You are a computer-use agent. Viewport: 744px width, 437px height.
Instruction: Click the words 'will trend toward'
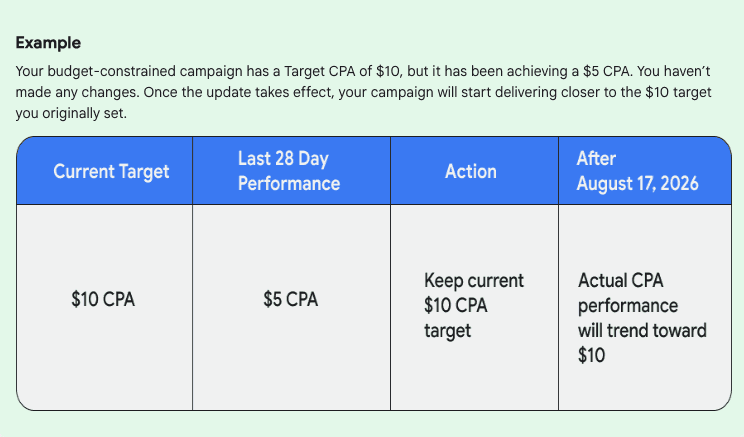pyautogui.click(x=642, y=330)
